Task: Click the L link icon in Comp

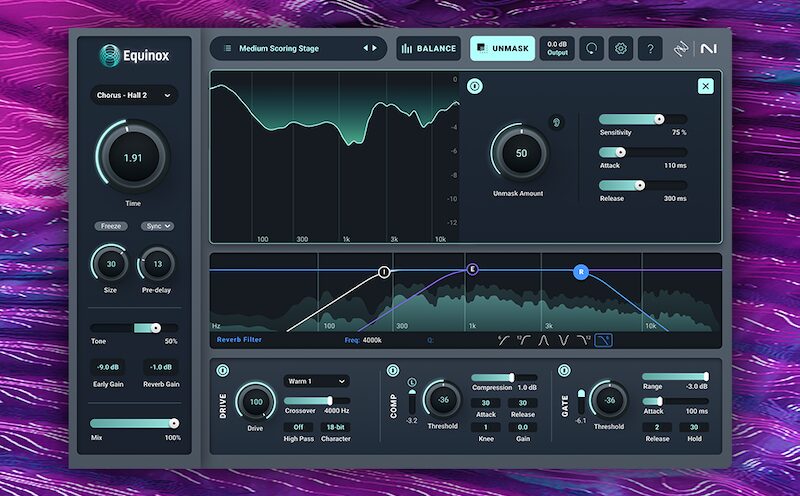Action: 412,382
